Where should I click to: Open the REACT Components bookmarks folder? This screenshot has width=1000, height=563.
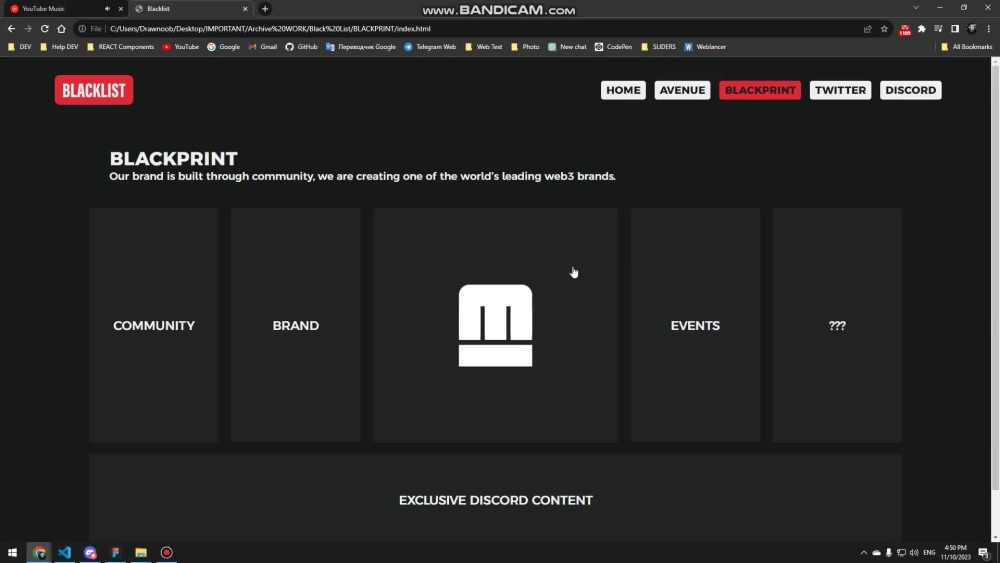coord(121,47)
